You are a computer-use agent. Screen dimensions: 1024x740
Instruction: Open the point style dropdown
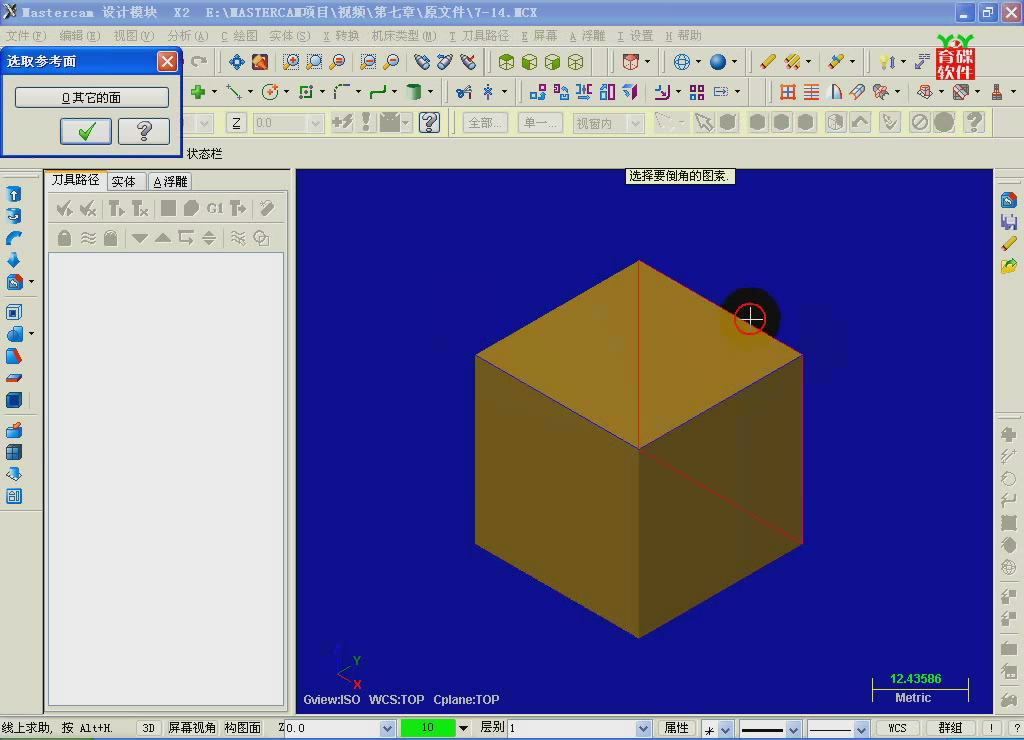point(725,729)
